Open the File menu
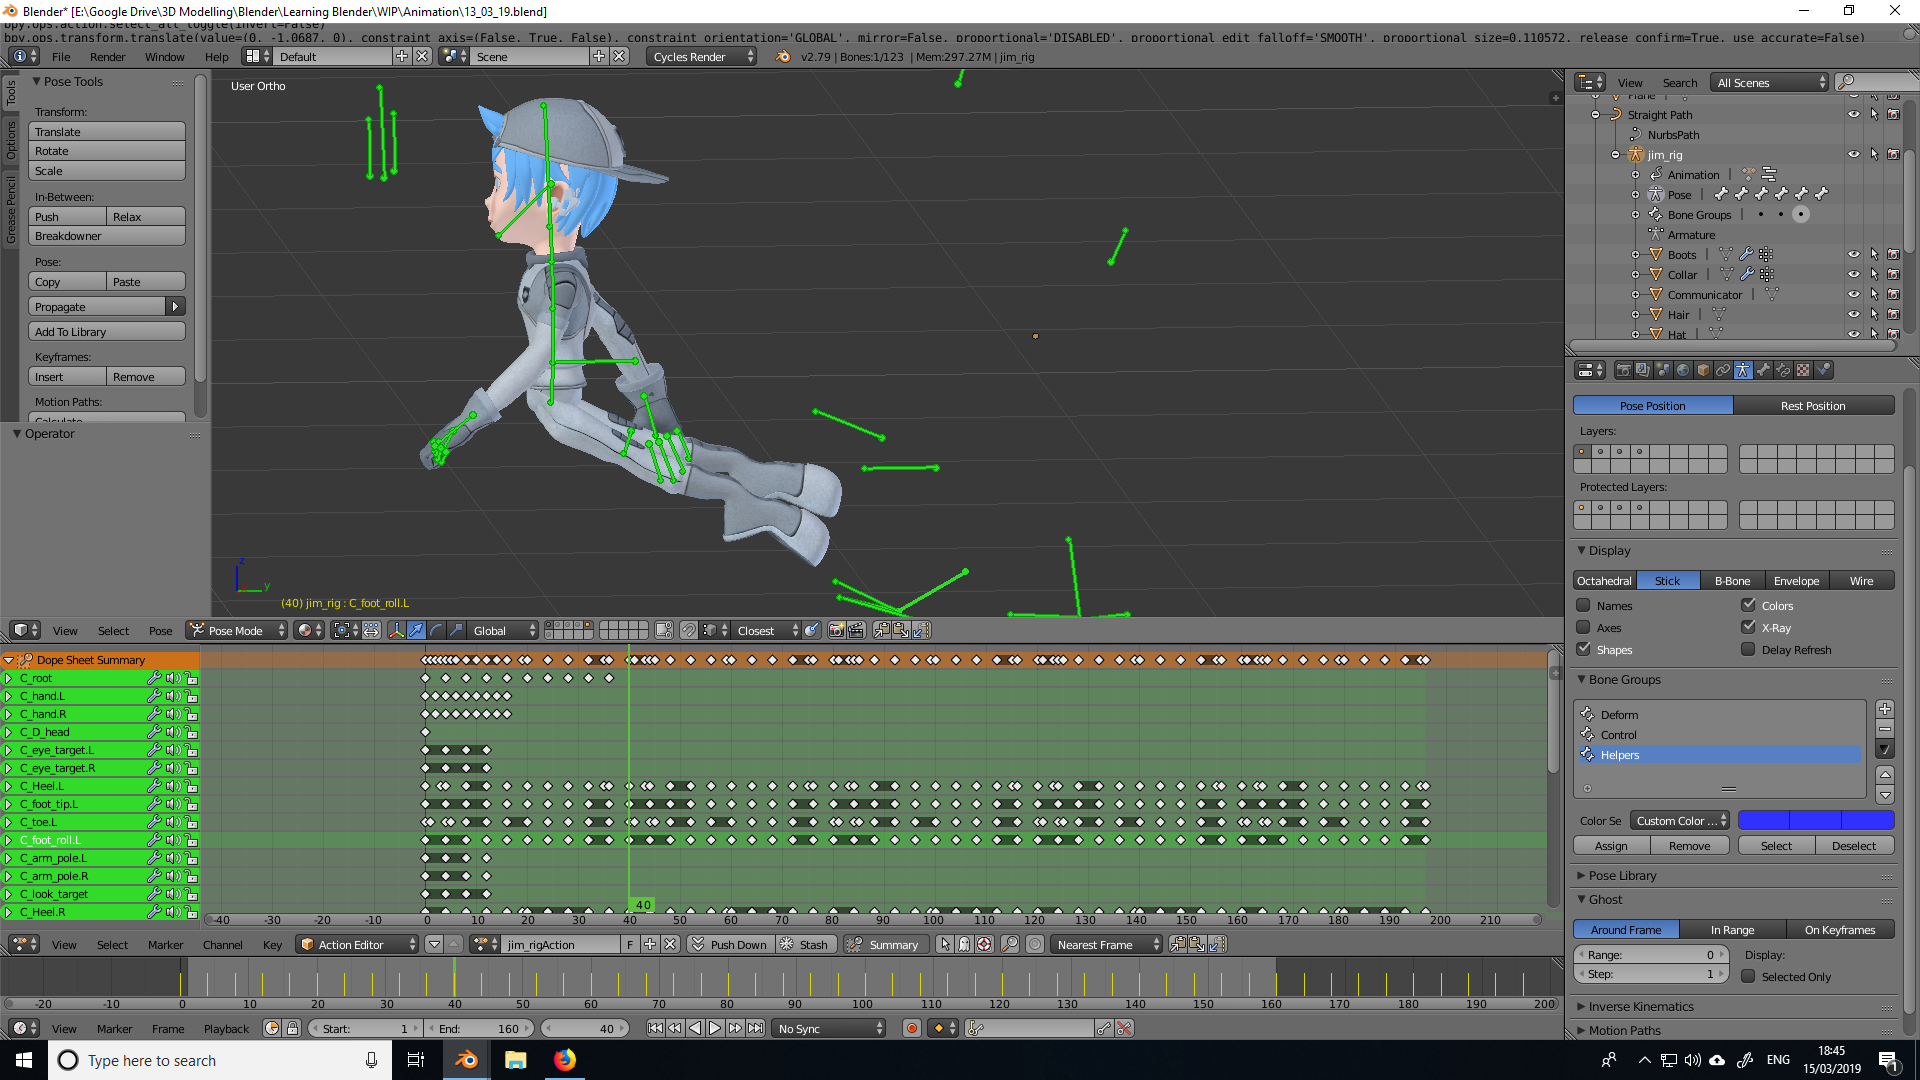The height and width of the screenshot is (1080, 1920). 61,57
